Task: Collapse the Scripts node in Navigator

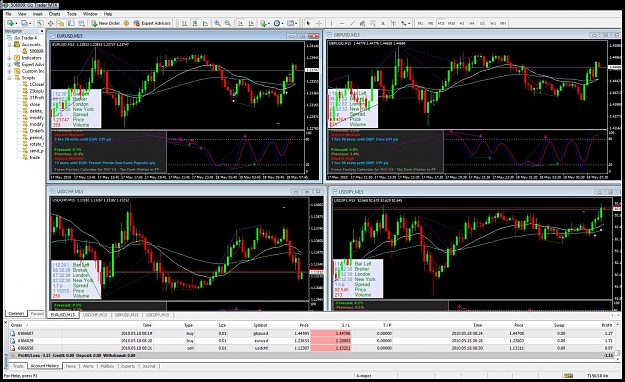Action: click(x=9, y=78)
